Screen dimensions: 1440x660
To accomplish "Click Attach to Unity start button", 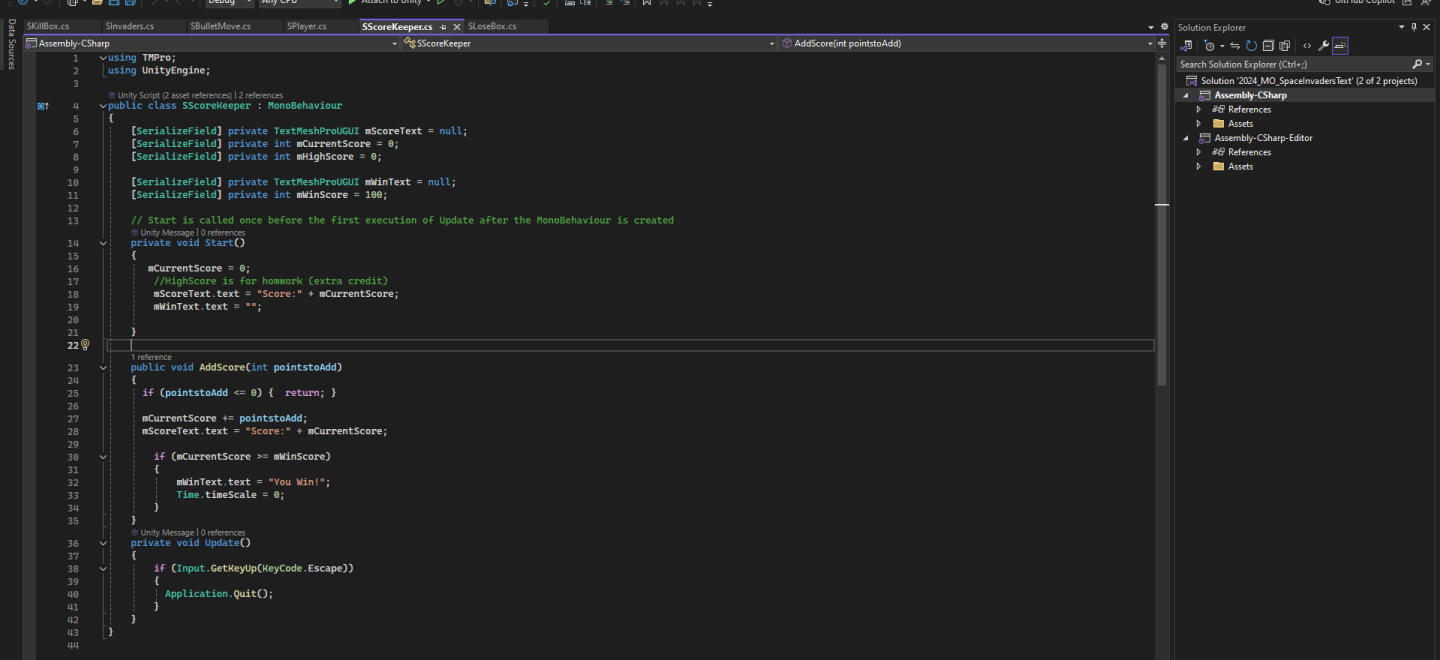I will pos(385,3).
